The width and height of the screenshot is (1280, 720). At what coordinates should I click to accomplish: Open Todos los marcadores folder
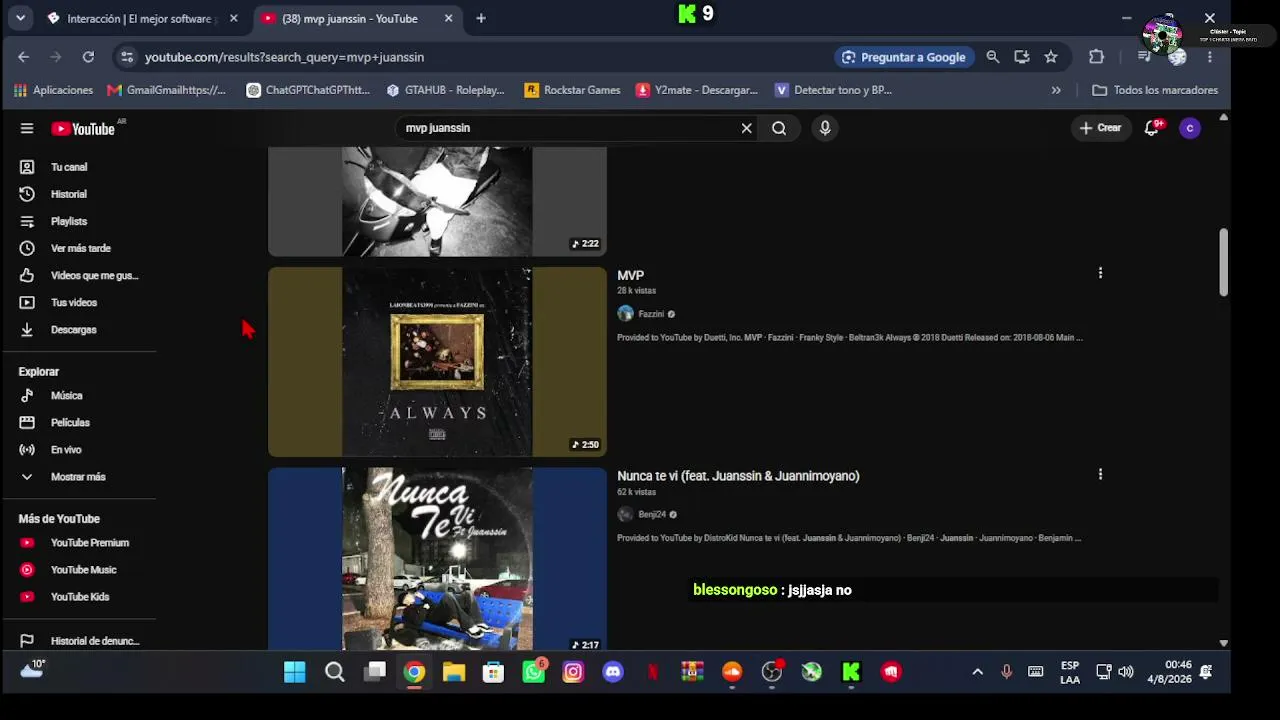(1155, 90)
